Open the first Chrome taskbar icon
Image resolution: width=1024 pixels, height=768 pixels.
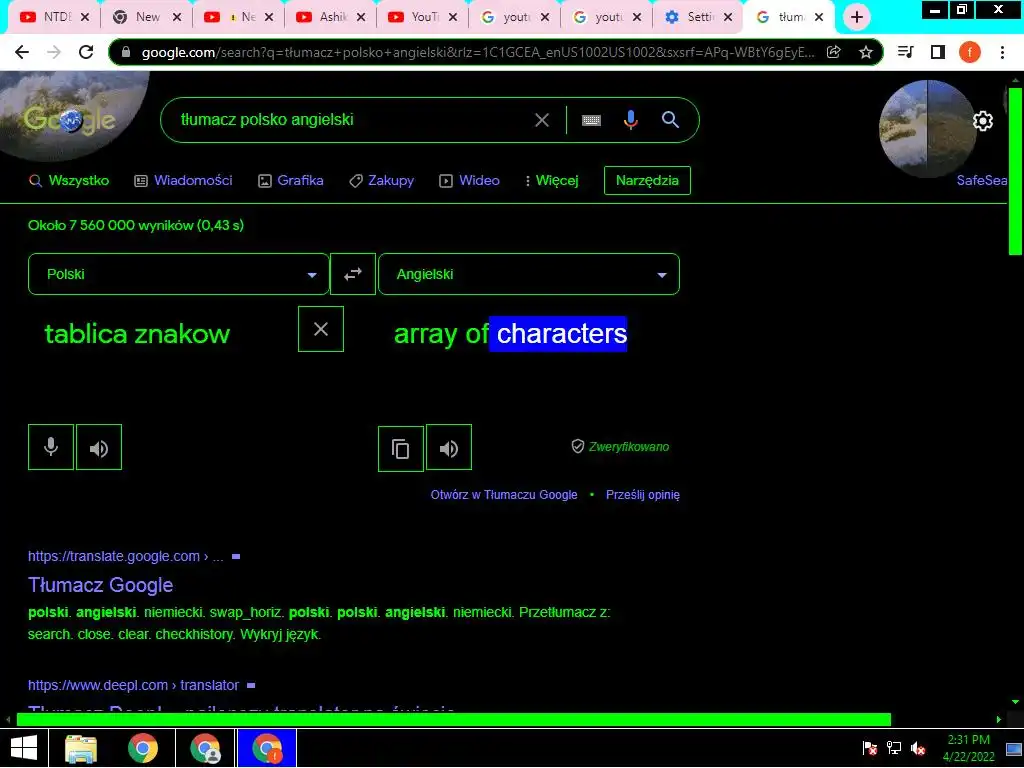(143, 748)
